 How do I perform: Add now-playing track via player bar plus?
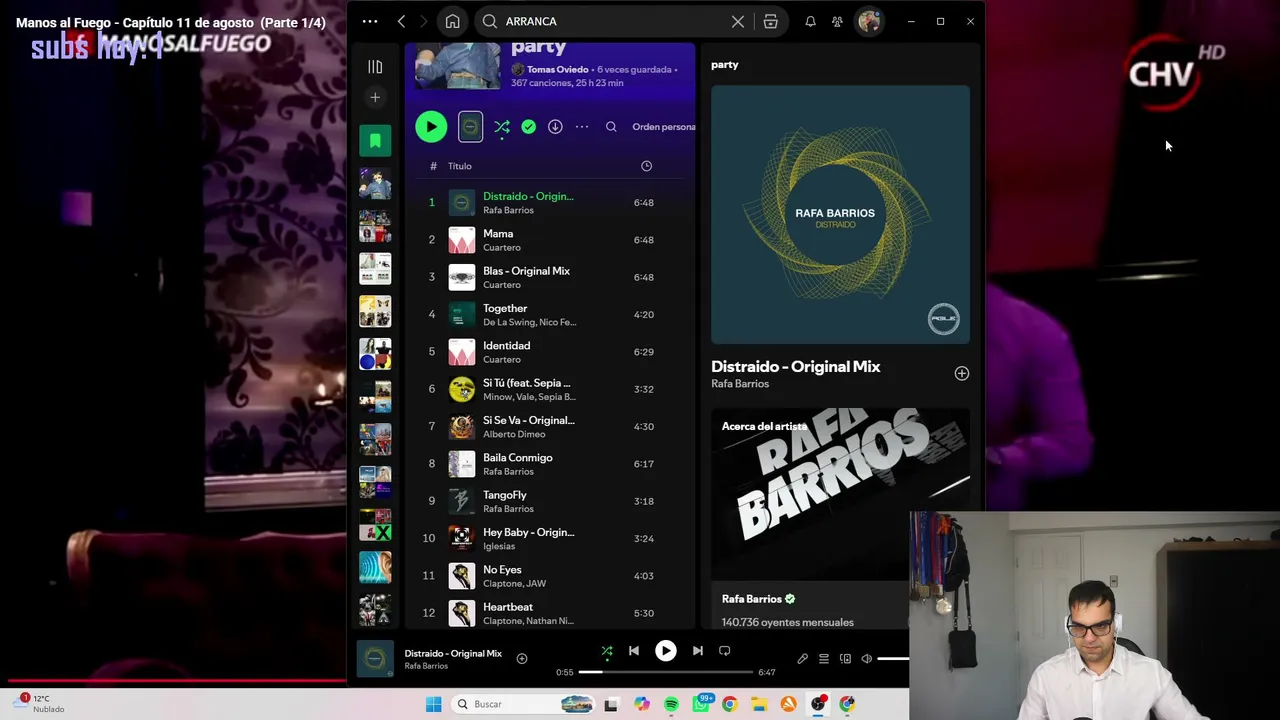(x=521, y=658)
